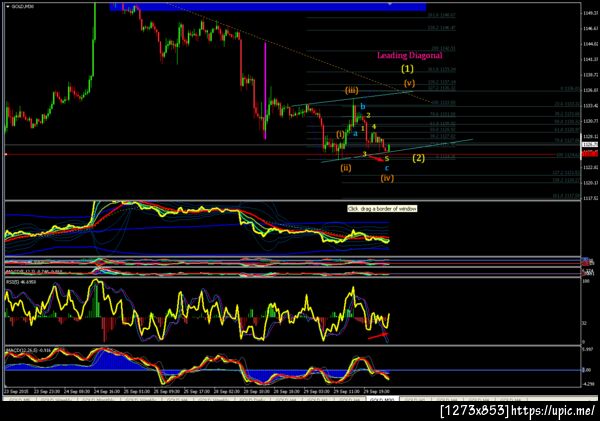The height and width of the screenshot is (421, 600).
Task: Click the arrow beside the GOLD,M30 chart title
Action: tap(8, 7)
